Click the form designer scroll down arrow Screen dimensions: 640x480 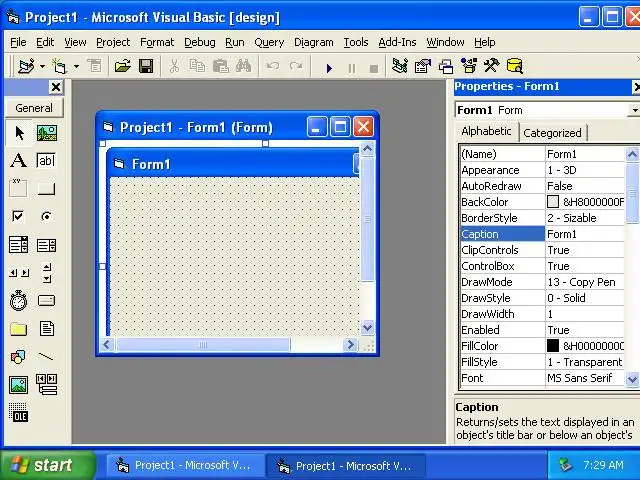click(x=367, y=327)
